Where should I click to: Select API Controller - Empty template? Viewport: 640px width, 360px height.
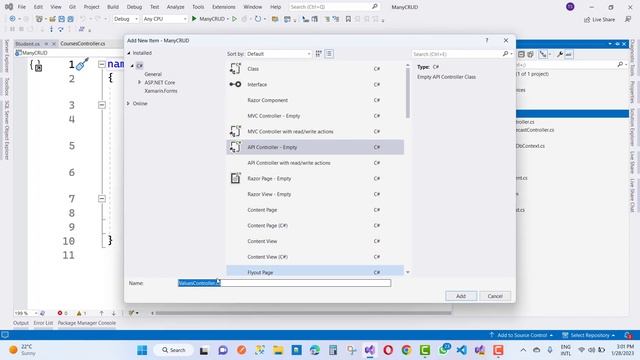[x=315, y=147]
